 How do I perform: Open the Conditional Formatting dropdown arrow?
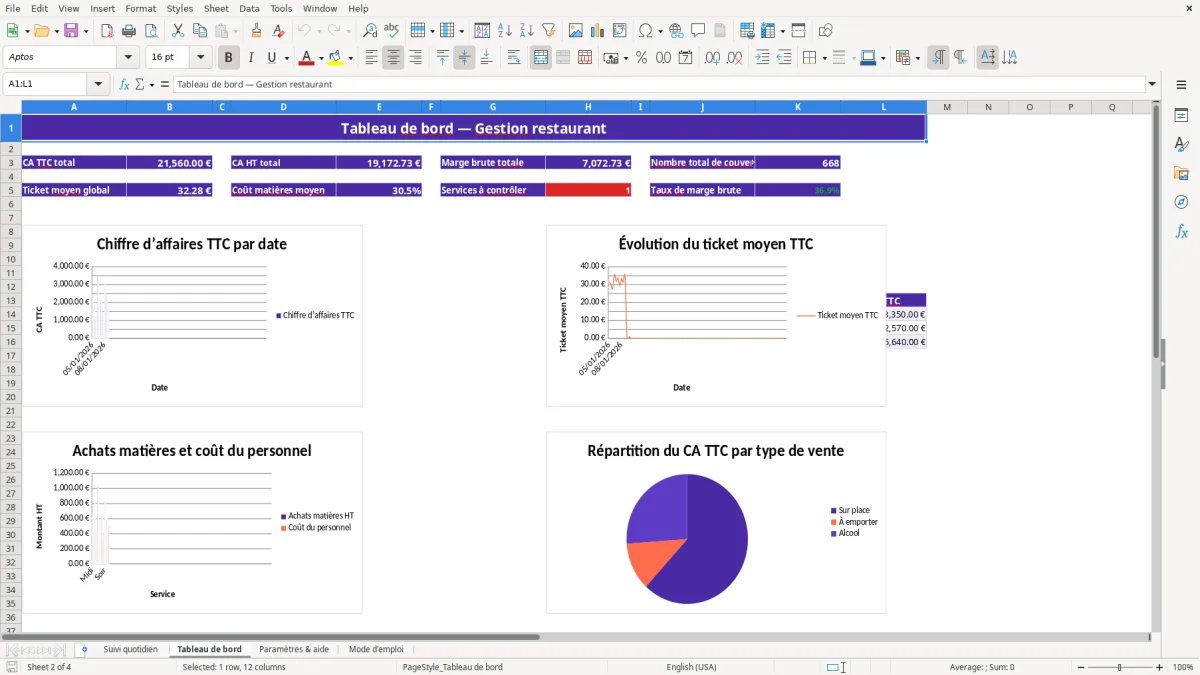tap(917, 58)
